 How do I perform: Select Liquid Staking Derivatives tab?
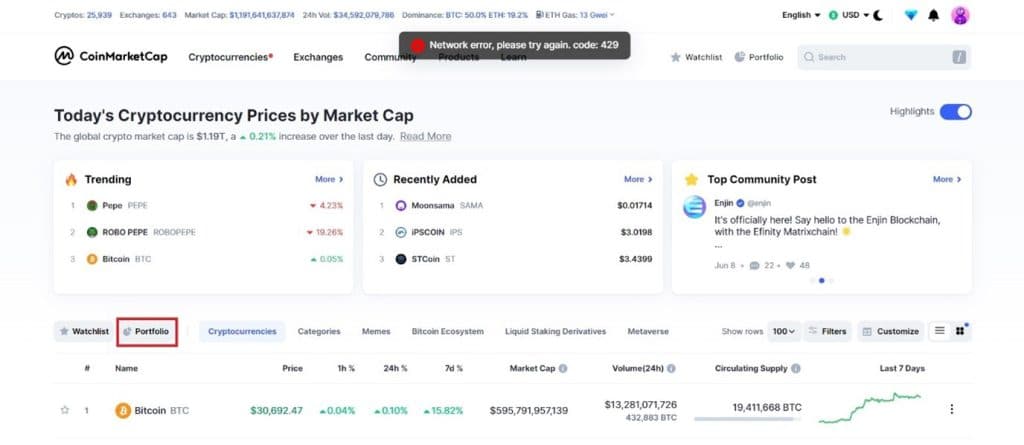tap(555, 331)
